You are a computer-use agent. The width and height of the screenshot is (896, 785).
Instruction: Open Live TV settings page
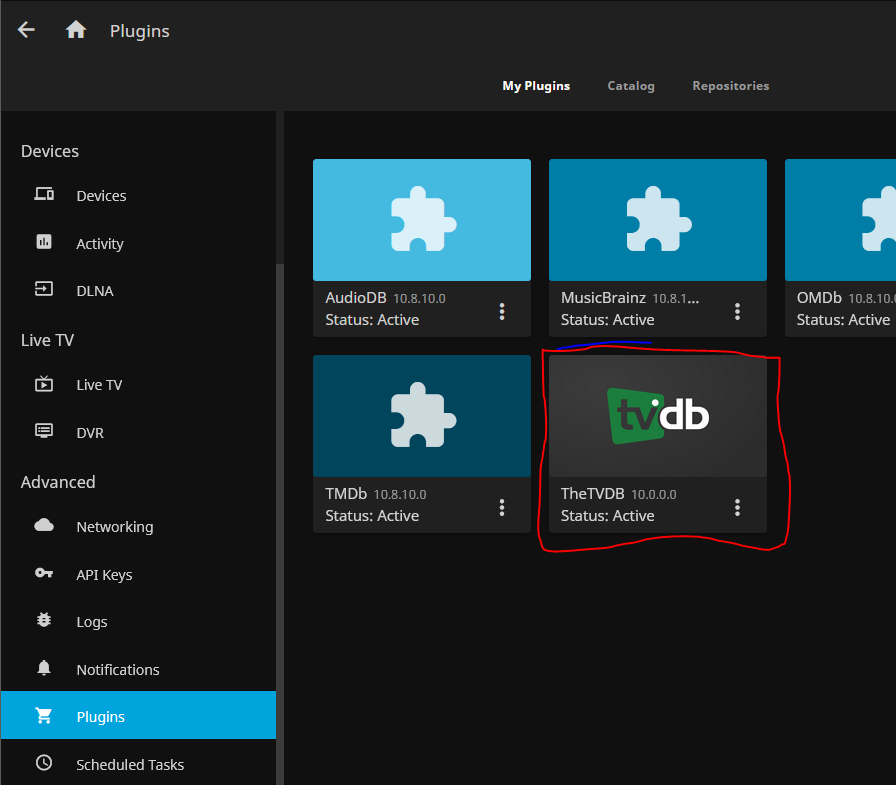click(99, 385)
